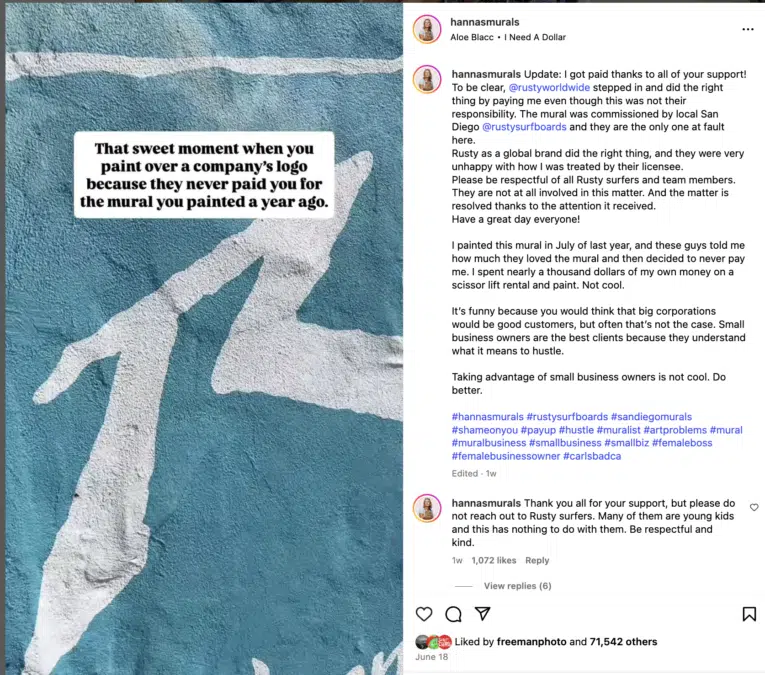Open more options three-dot menu
Image resolution: width=765 pixels, height=675 pixels.
click(x=748, y=29)
